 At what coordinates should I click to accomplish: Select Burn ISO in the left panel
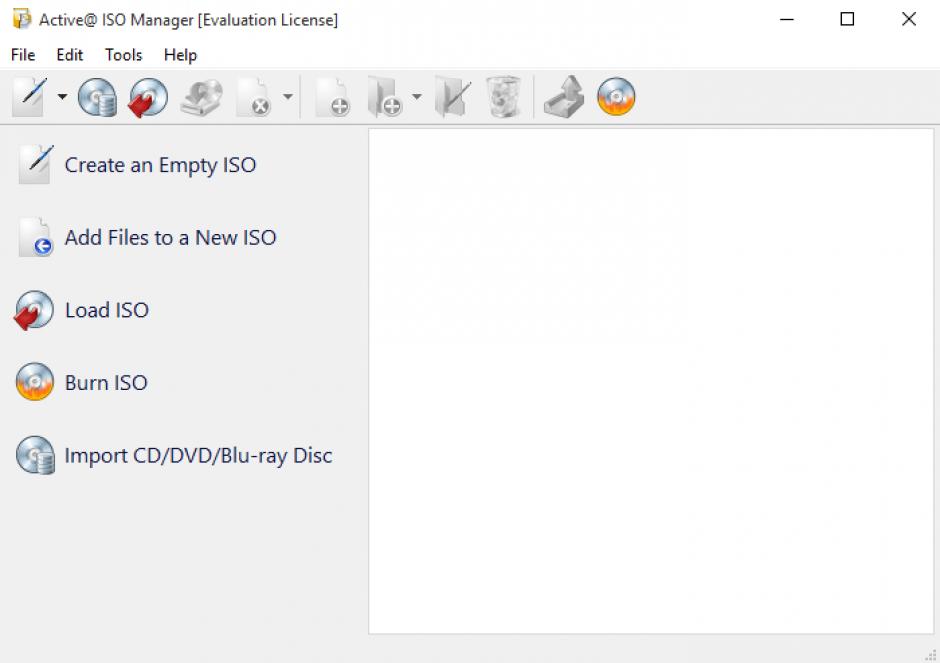coord(106,382)
